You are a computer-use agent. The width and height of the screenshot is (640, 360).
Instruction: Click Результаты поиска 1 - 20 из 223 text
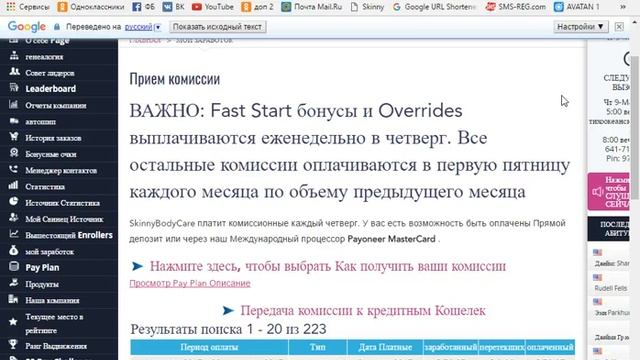228,329
